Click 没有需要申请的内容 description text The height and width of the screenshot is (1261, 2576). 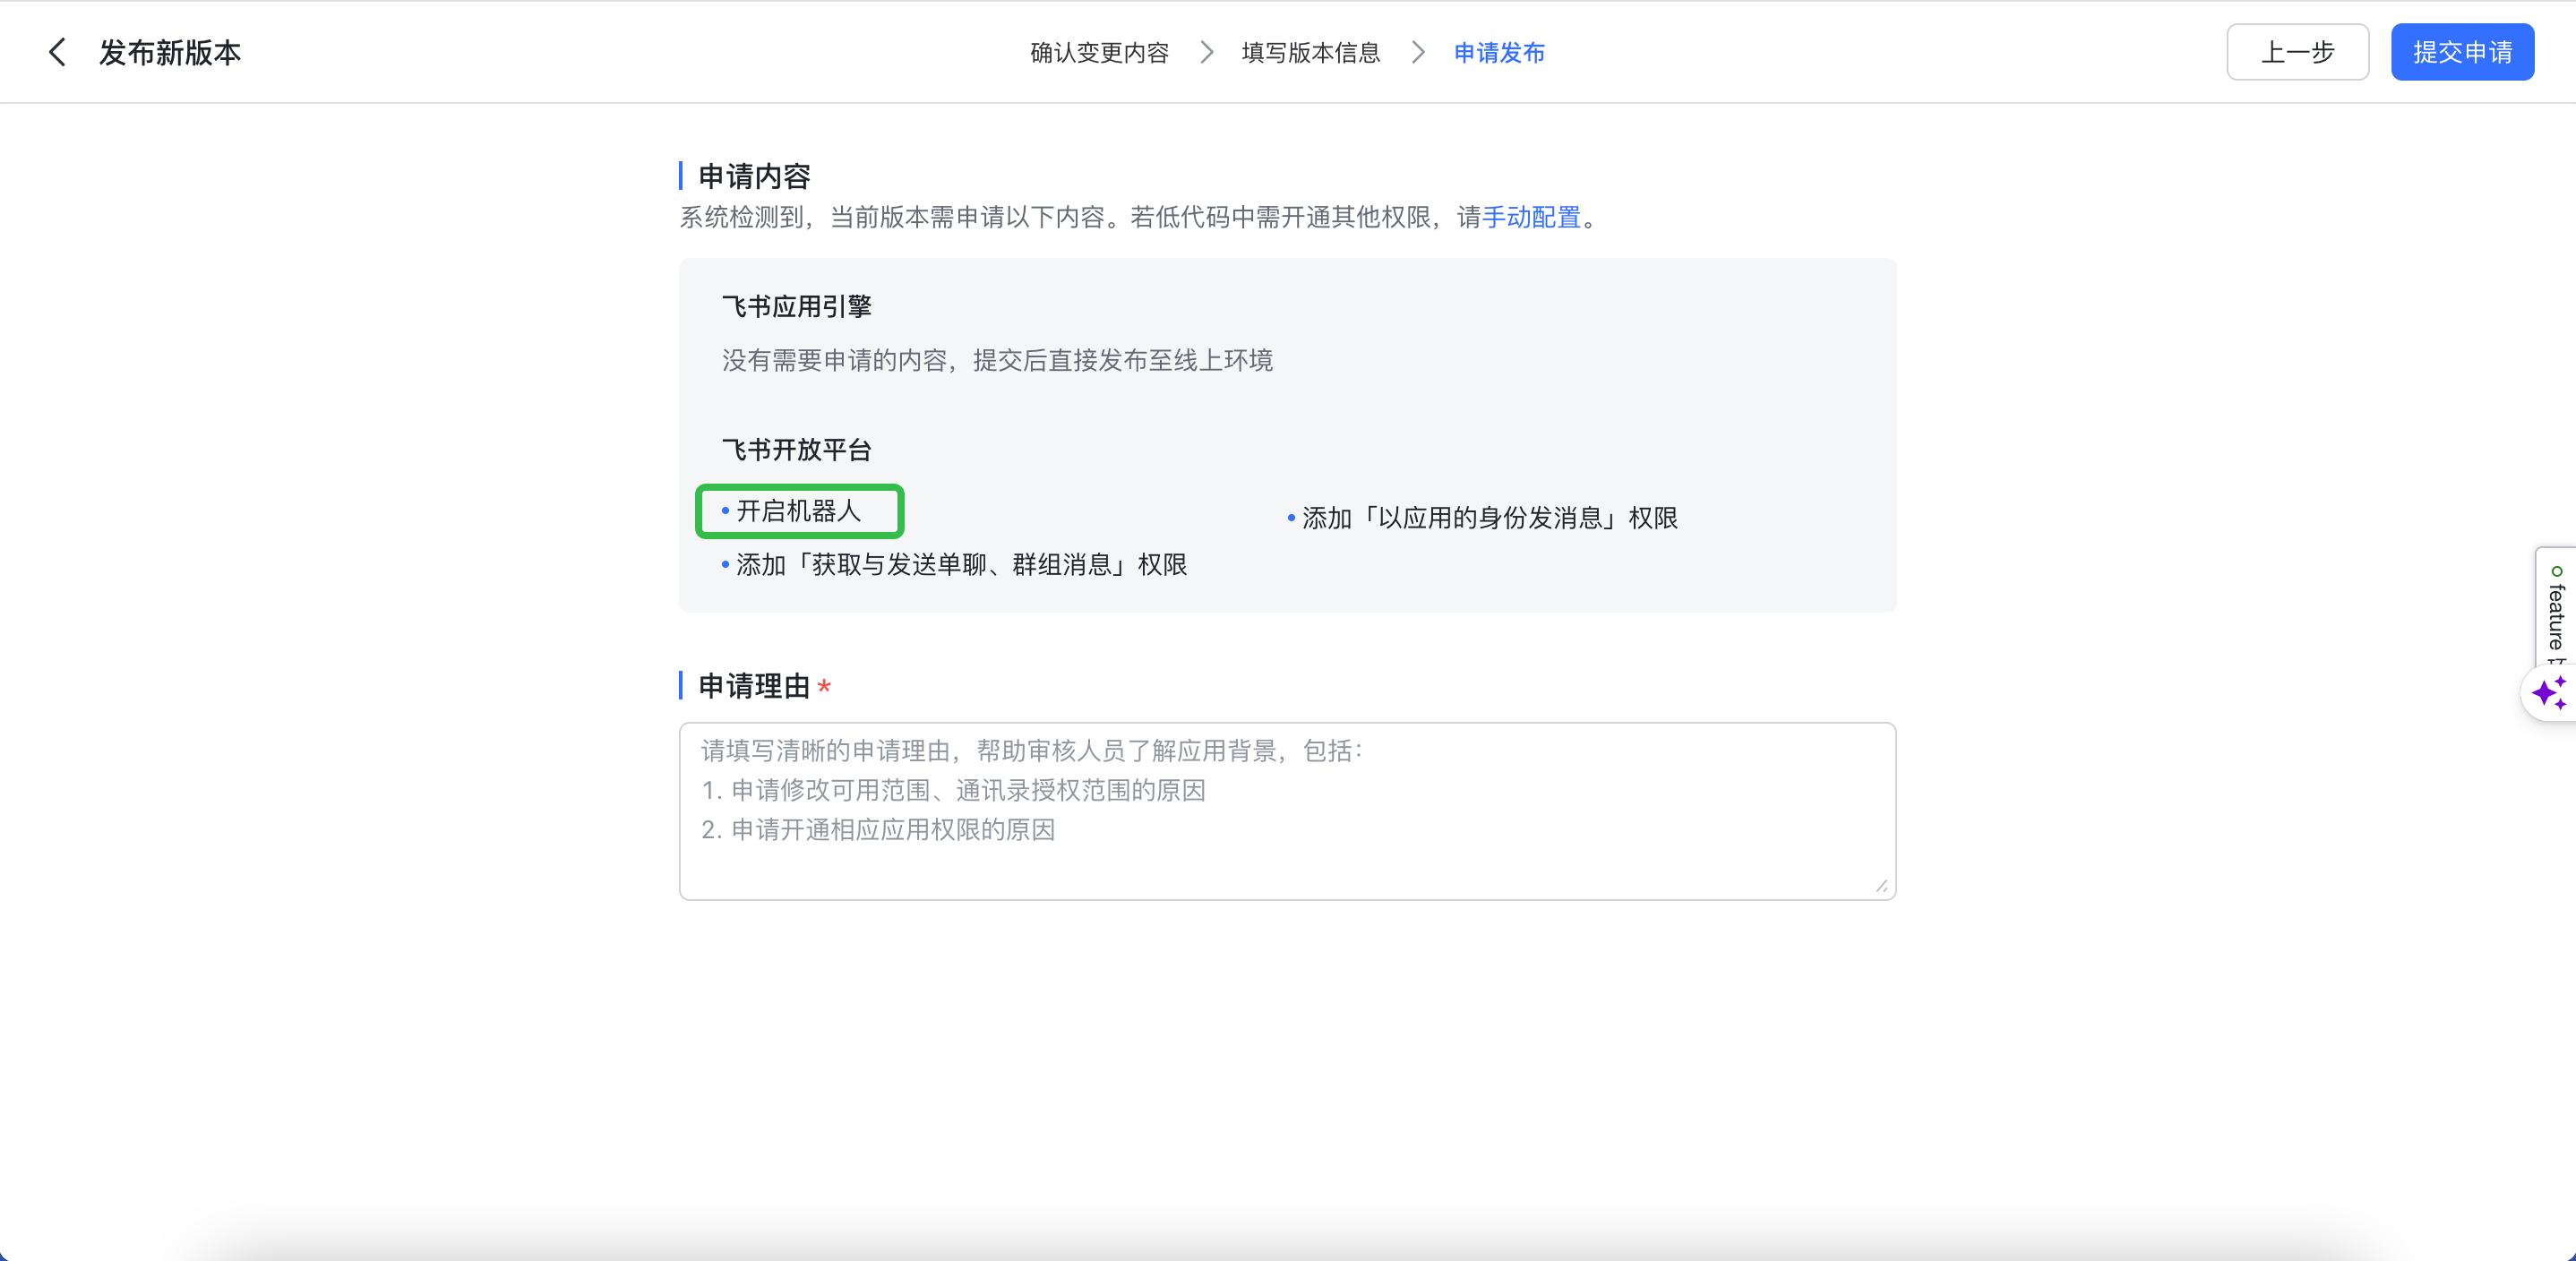[x=997, y=360]
